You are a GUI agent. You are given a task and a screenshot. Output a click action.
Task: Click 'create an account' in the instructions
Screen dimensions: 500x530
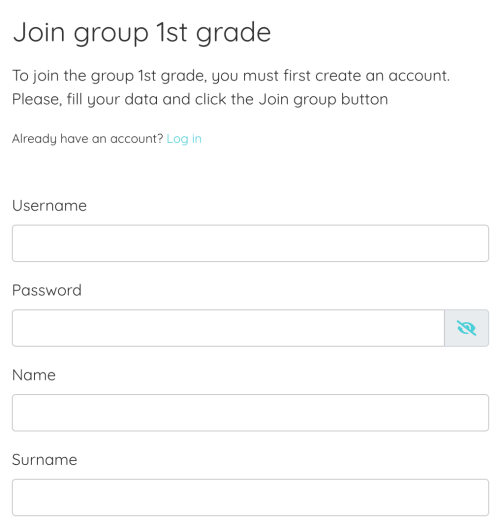pyautogui.click(x=382, y=76)
